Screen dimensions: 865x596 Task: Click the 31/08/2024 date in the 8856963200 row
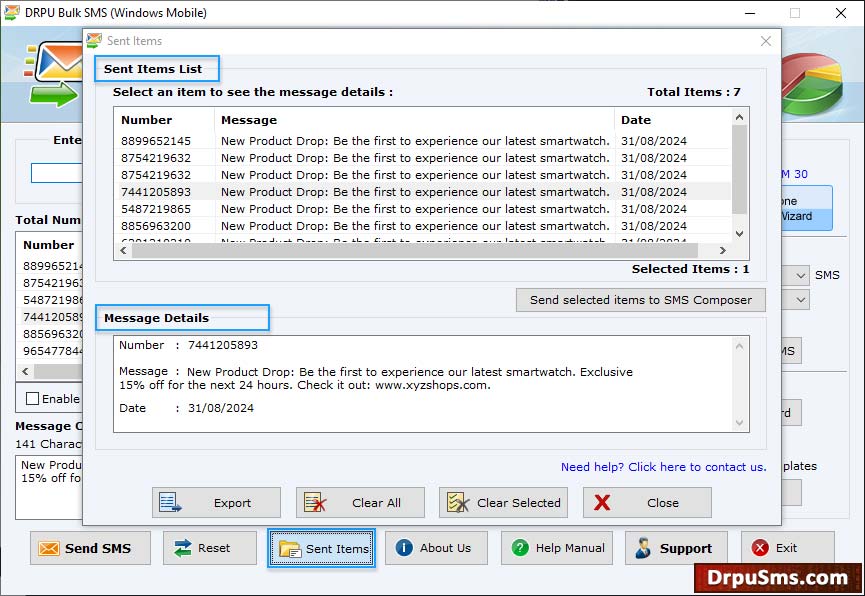[654, 226]
